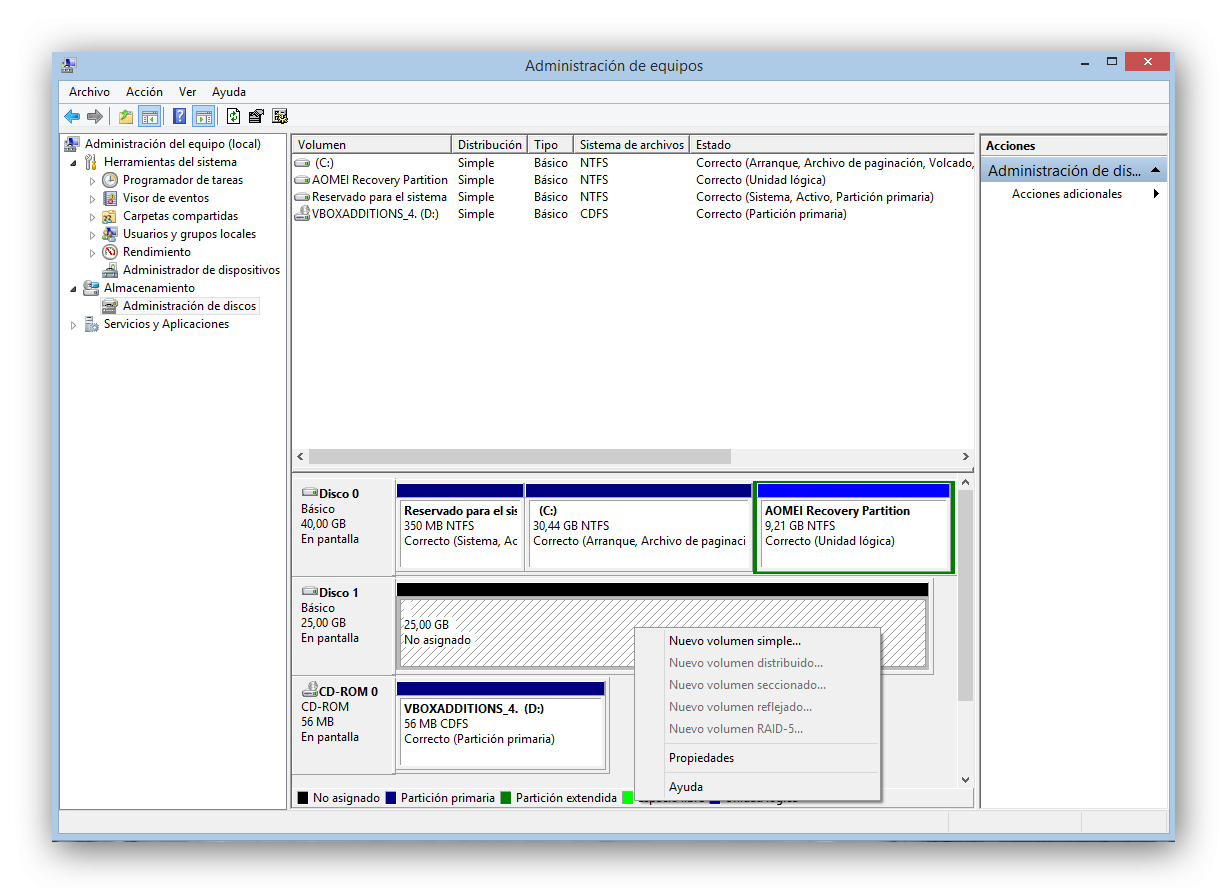This screenshot has height=894, width=1227.
Task: Click the Refresh page icon with green arrows
Action: click(x=234, y=116)
